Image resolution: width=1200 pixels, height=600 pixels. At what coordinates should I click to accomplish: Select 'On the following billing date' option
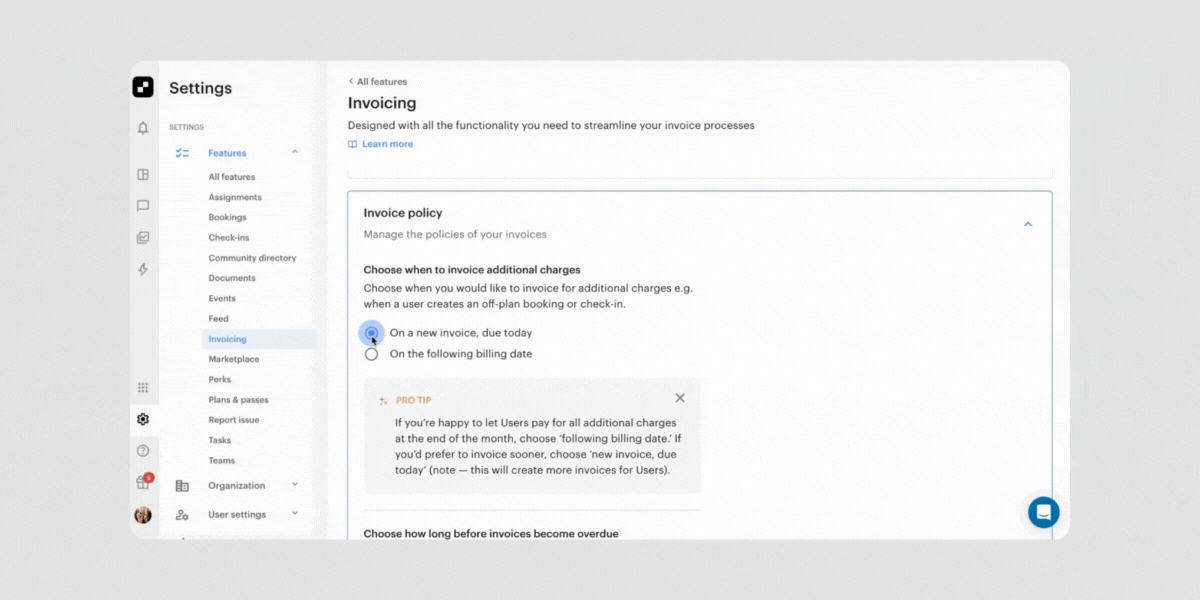tap(371, 353)
